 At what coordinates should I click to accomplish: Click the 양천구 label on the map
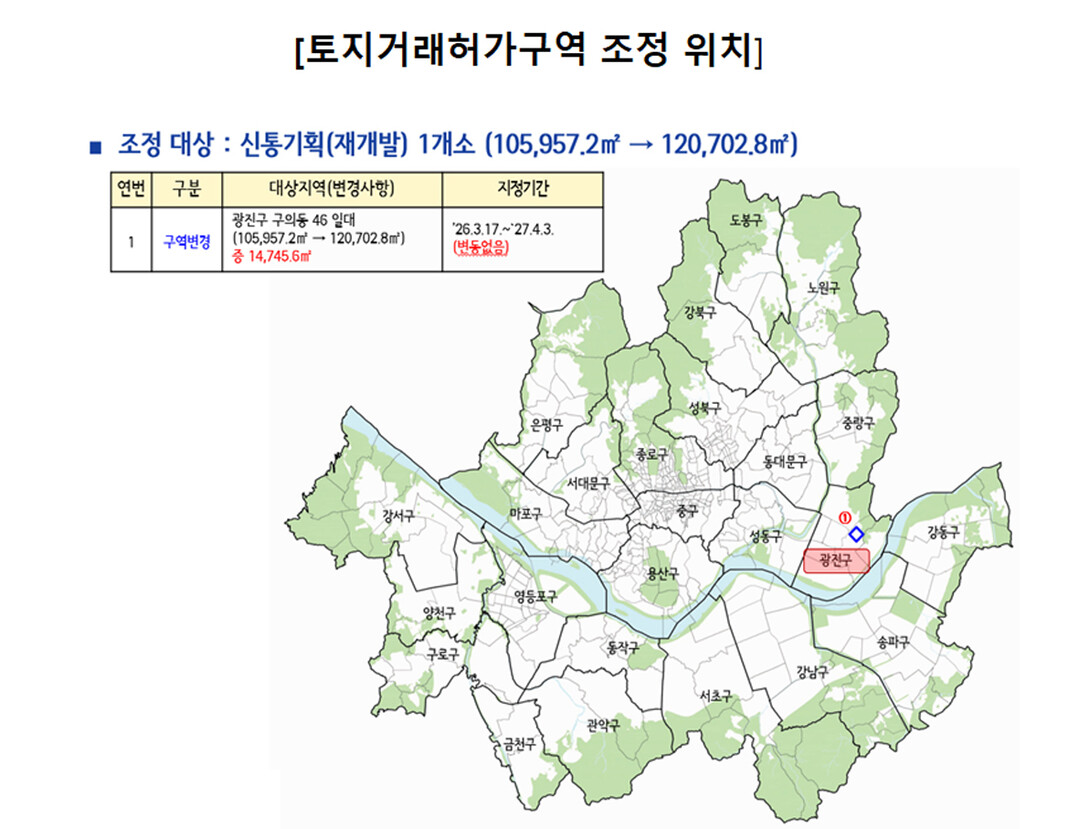click(x=438, y=613)
